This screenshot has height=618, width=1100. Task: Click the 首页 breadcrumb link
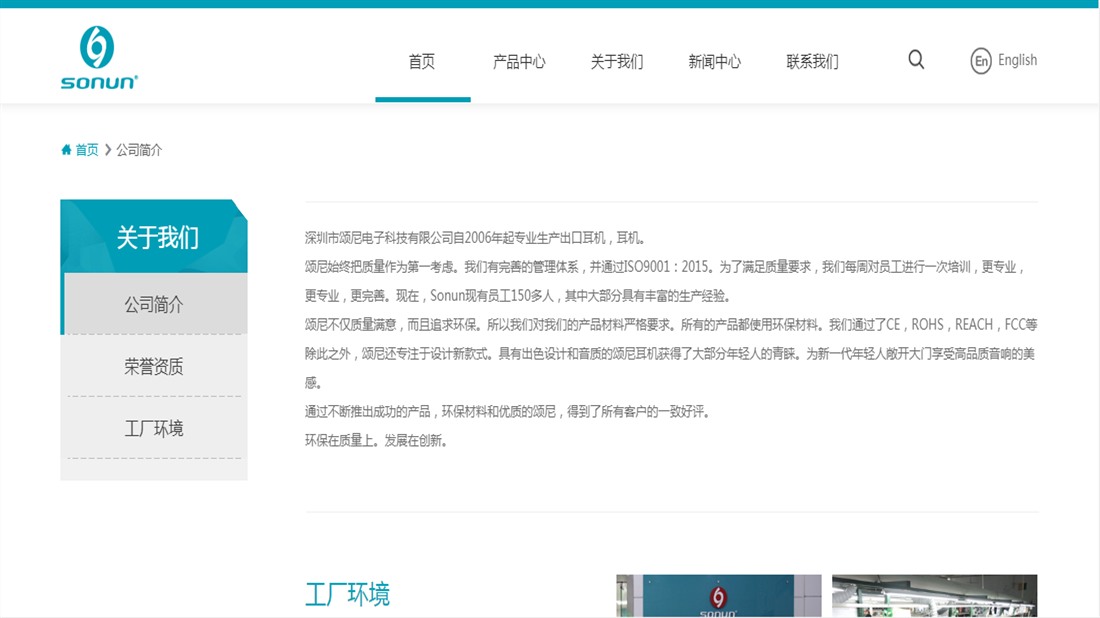point(85,149)
